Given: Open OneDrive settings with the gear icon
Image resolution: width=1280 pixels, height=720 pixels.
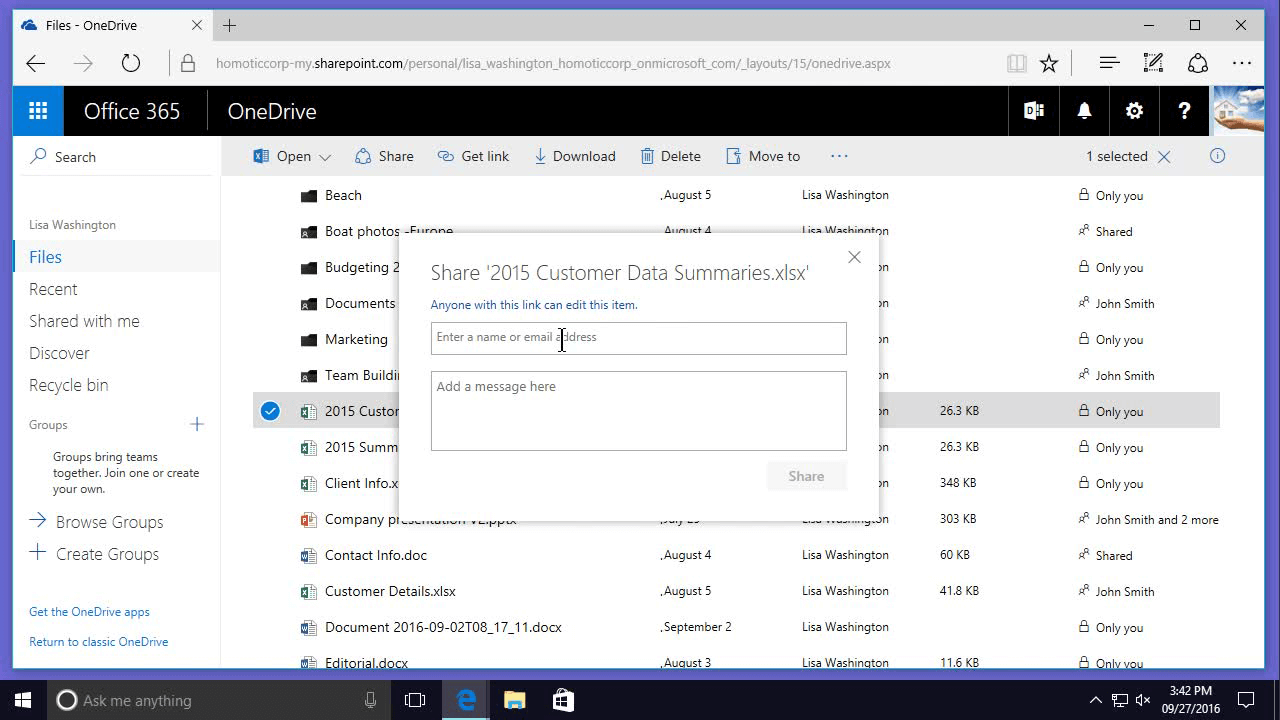Looking at the screenshot, I should click(1134, 110).
